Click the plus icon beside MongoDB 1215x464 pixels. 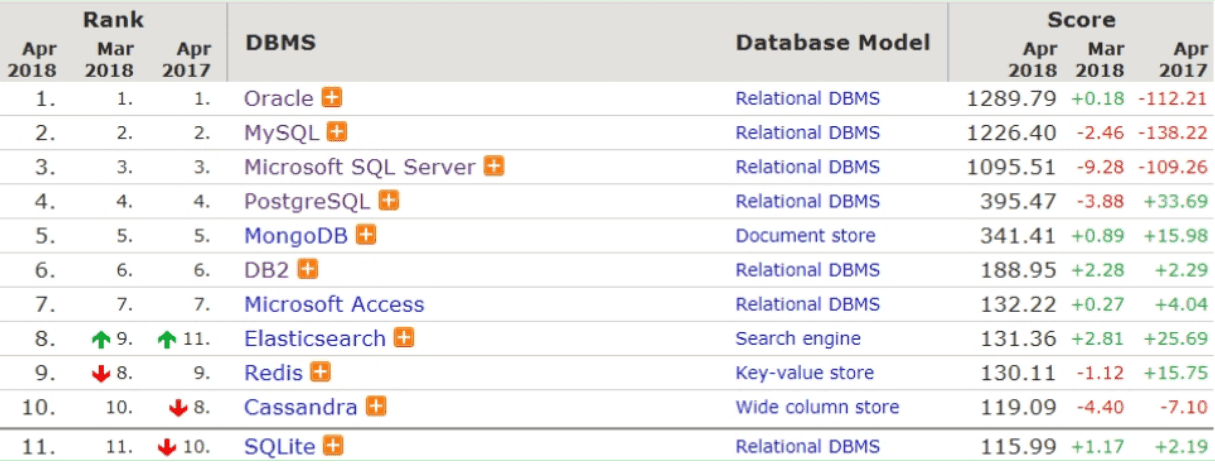click(x=367, y=235)
